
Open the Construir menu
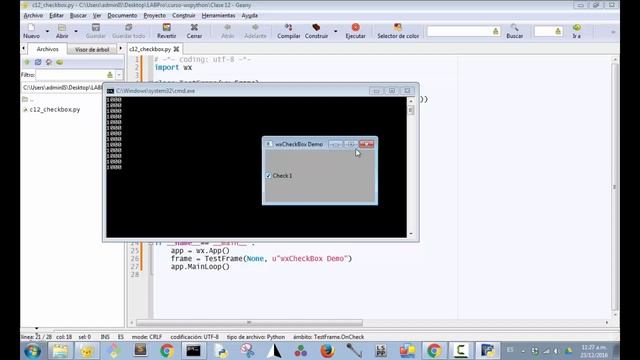pos(184,16)
